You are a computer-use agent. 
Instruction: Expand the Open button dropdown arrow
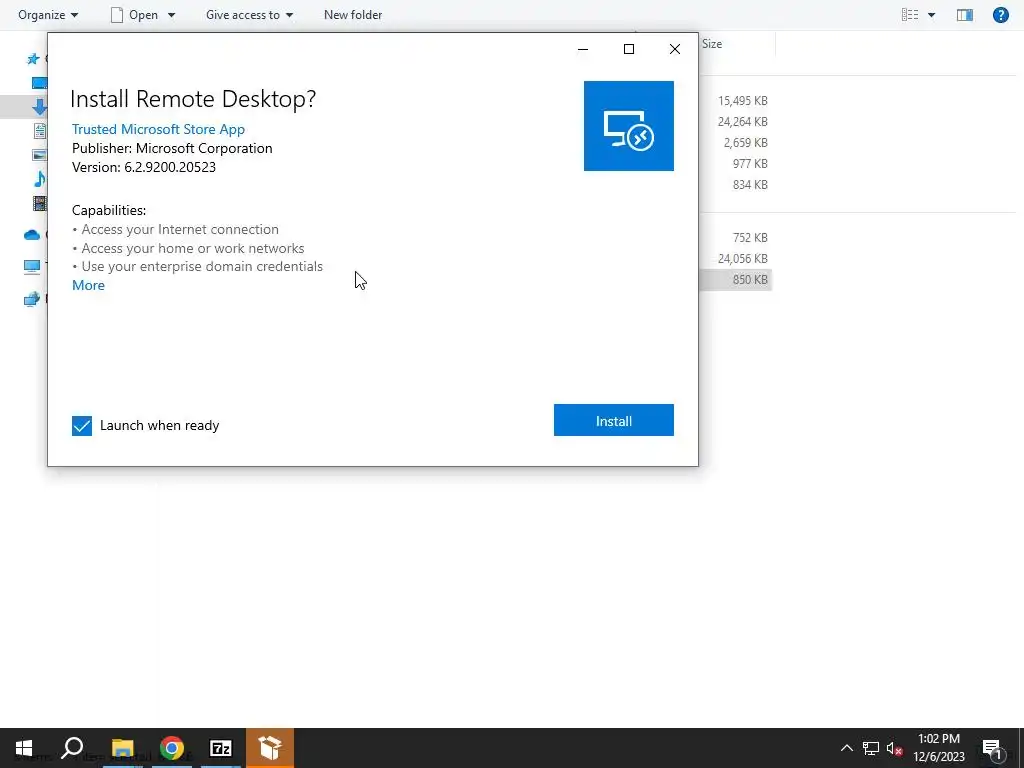point(171,14)
